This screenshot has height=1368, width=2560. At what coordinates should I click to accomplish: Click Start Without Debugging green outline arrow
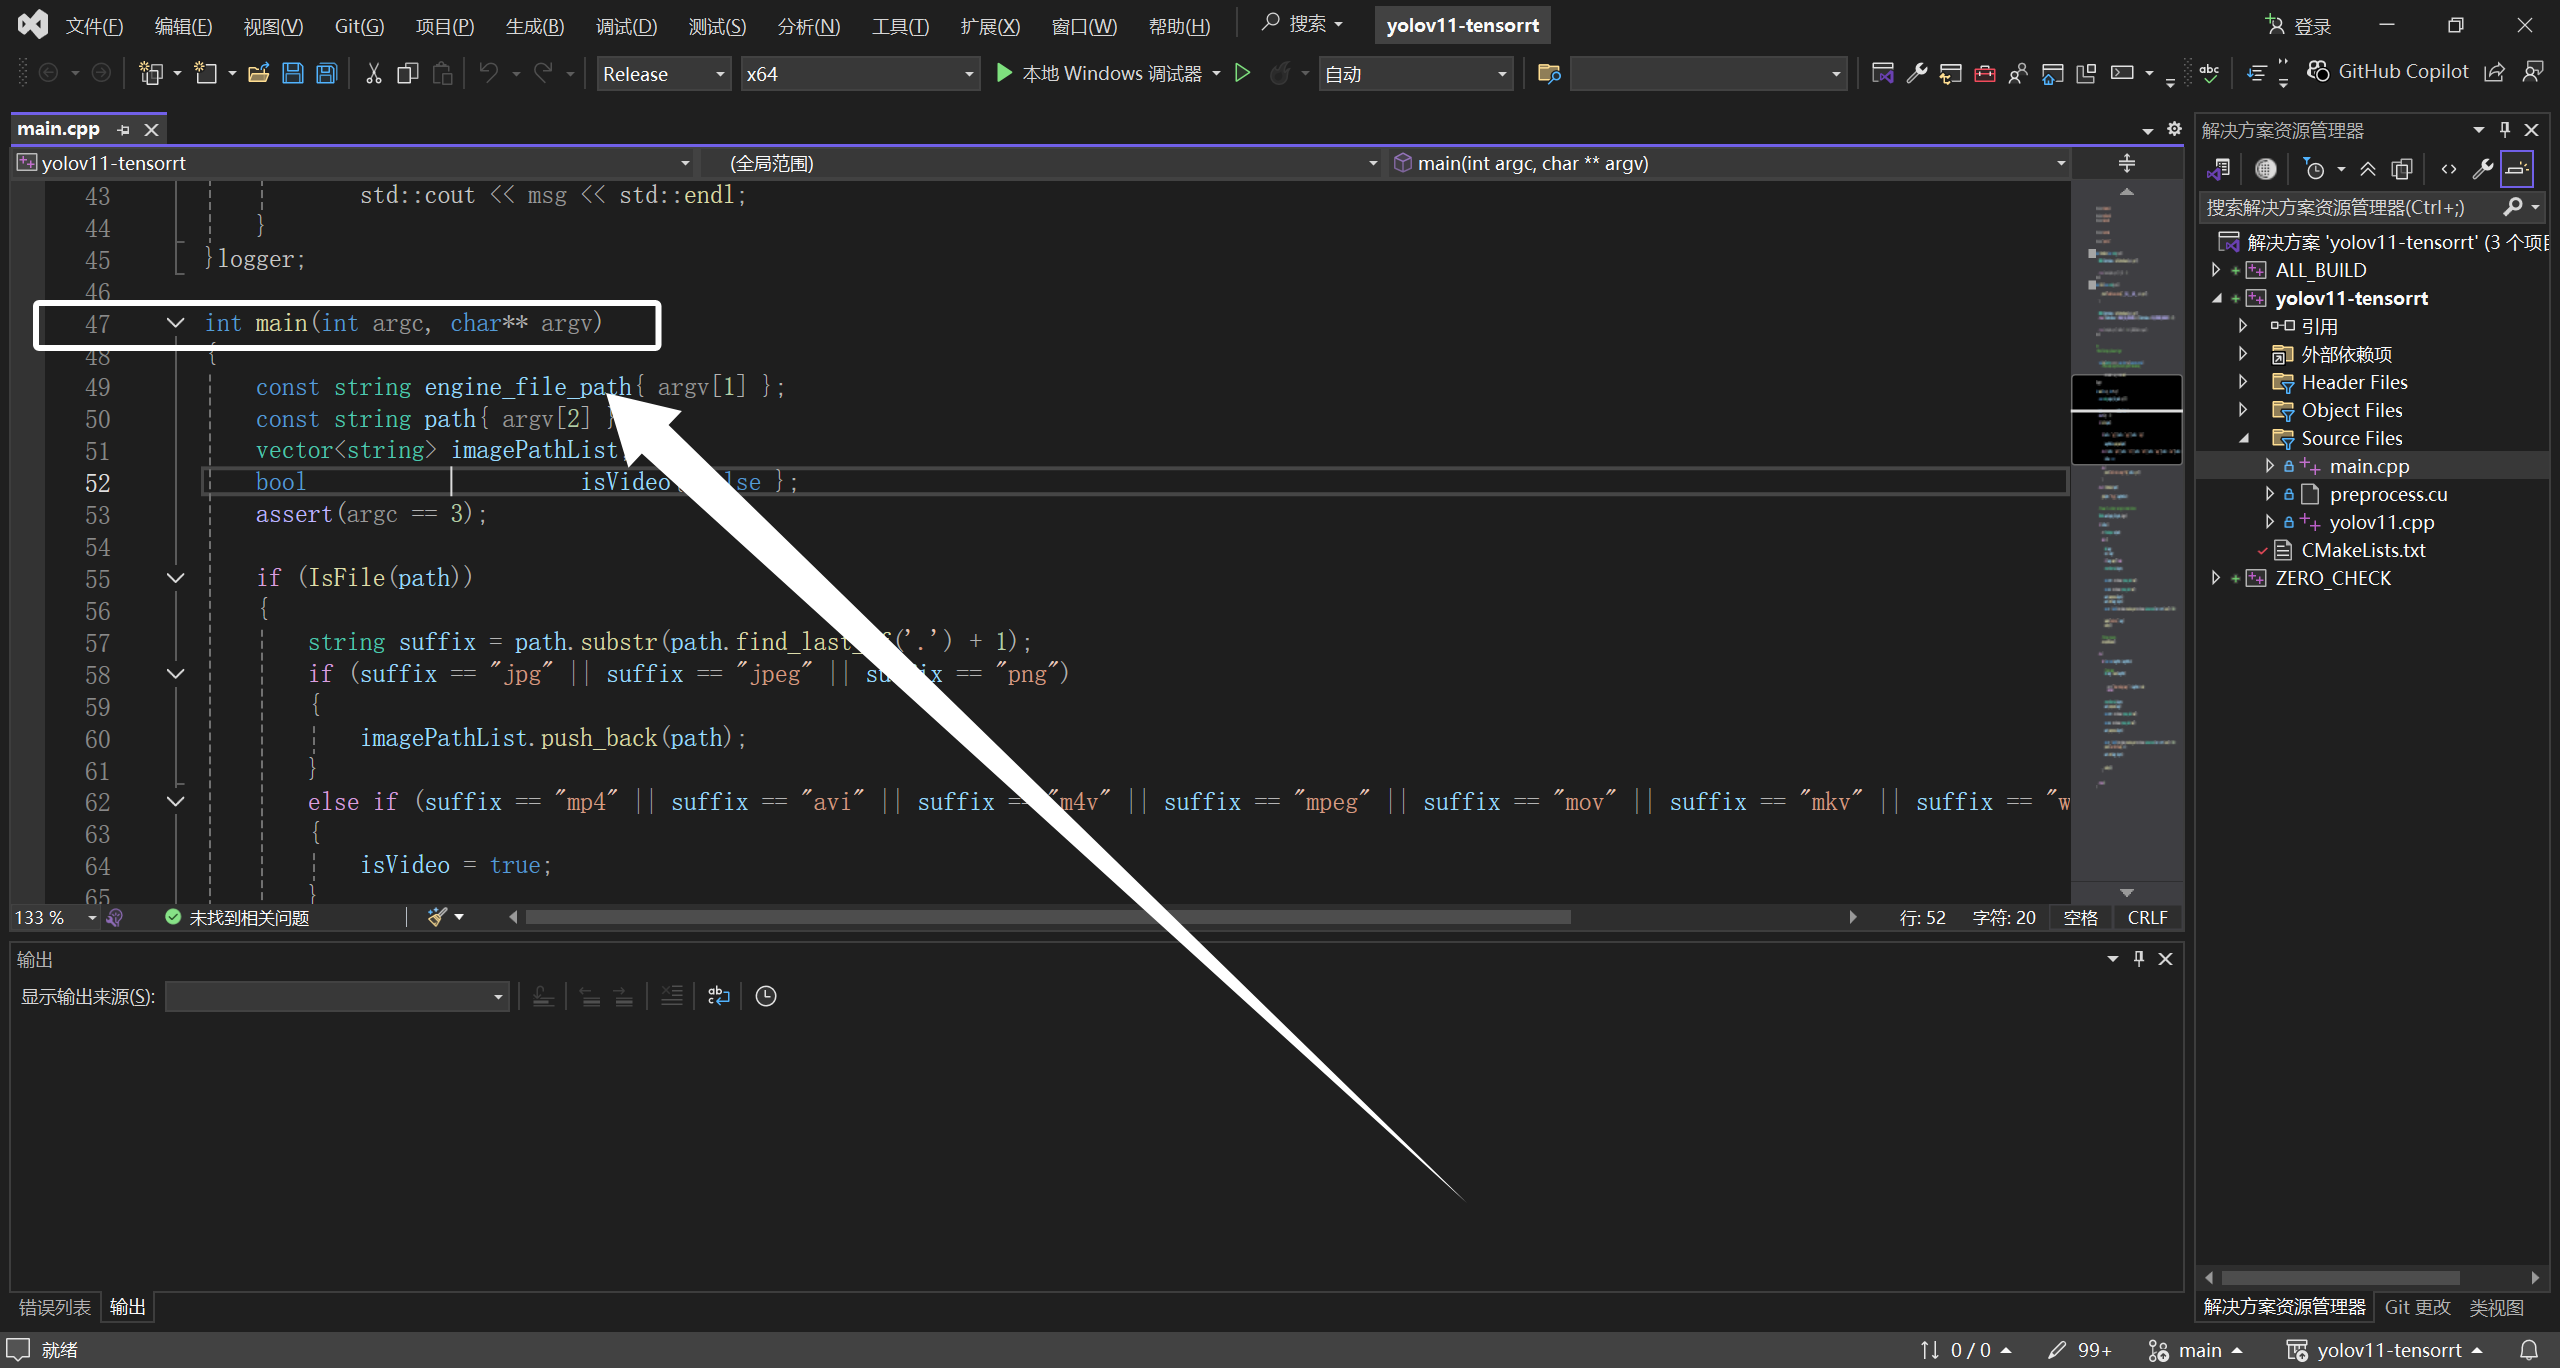1242,74
